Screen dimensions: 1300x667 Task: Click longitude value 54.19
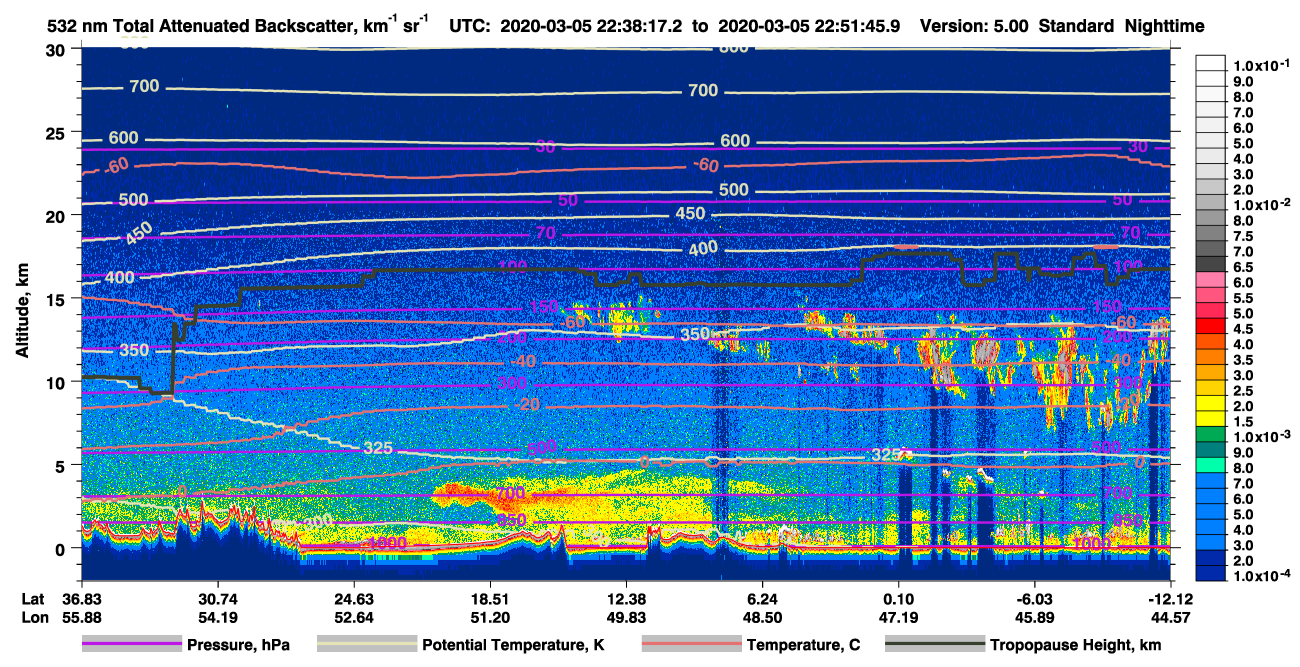pyautogui.click(x=218, y=617)
